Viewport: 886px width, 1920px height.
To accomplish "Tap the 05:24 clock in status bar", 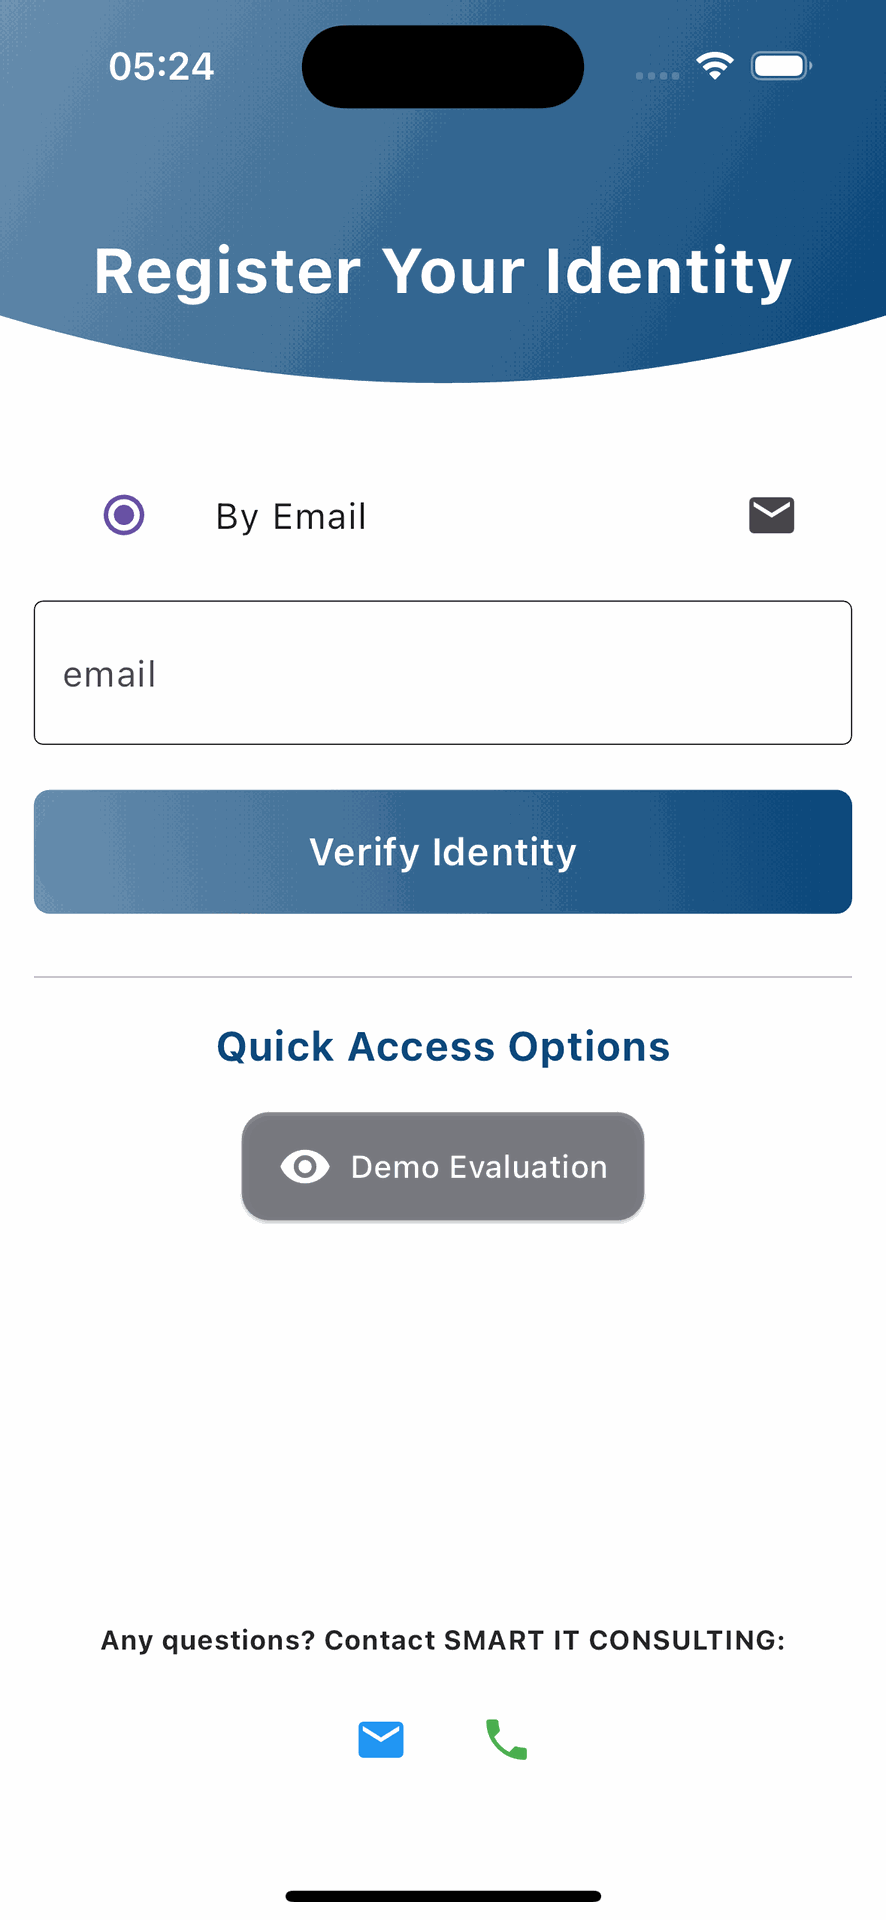I will pyautogui.click(x=161, y=67).
